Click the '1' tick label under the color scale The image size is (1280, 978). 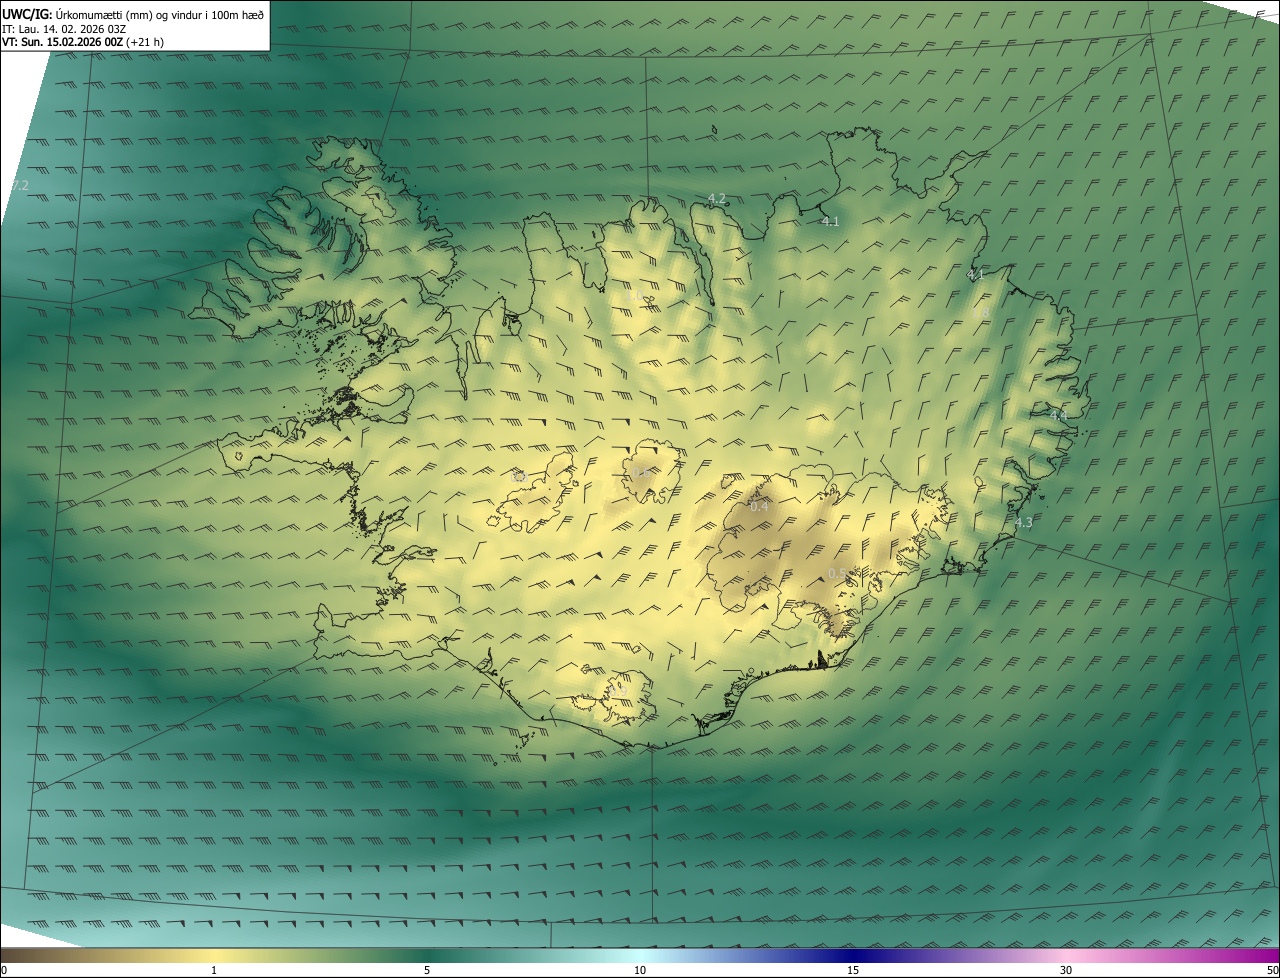(214, 971)
